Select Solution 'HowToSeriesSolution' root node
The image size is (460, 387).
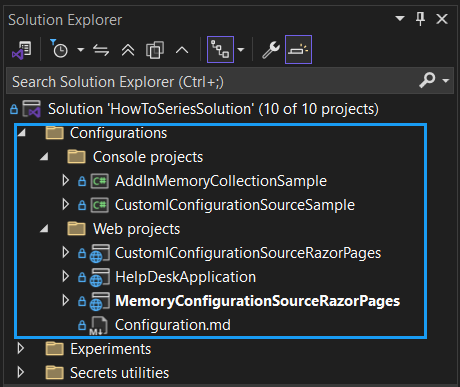pos(213,109)
